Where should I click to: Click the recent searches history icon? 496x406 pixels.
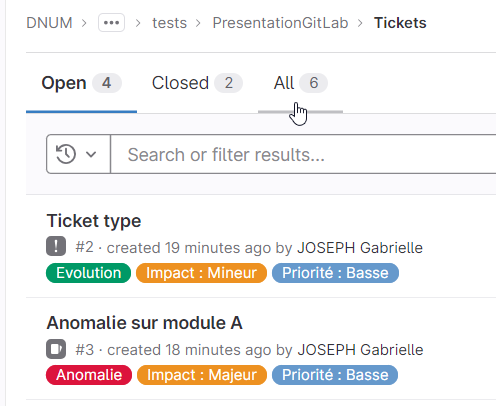[x=66, y=154]
